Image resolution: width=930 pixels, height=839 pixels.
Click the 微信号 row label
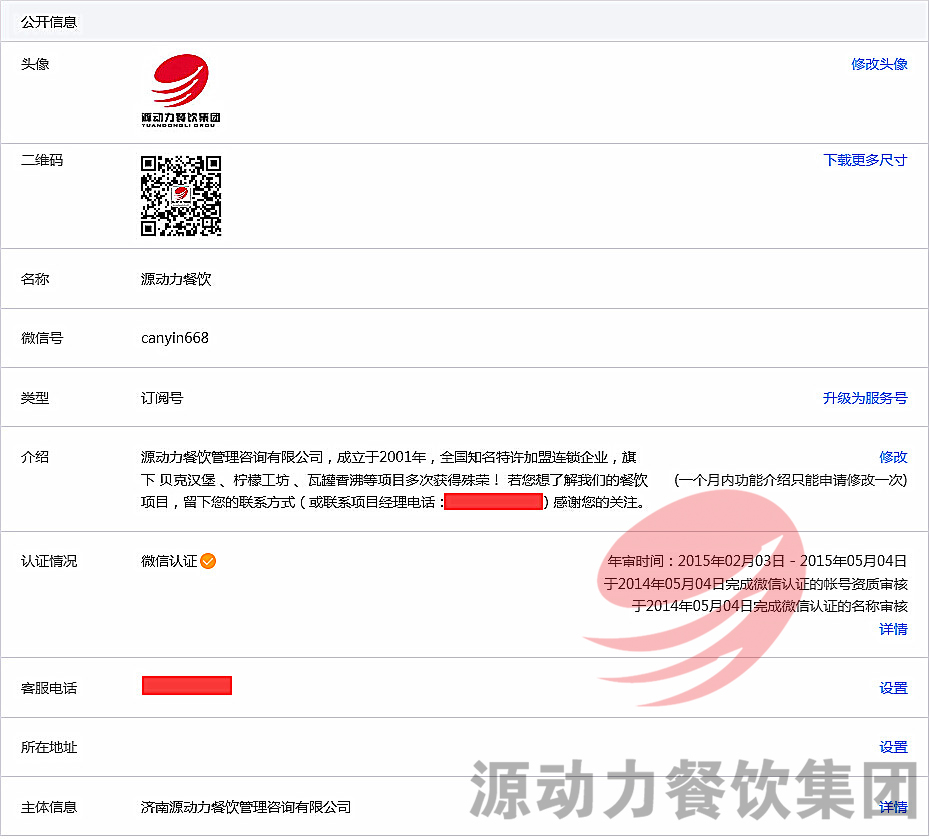42,339
